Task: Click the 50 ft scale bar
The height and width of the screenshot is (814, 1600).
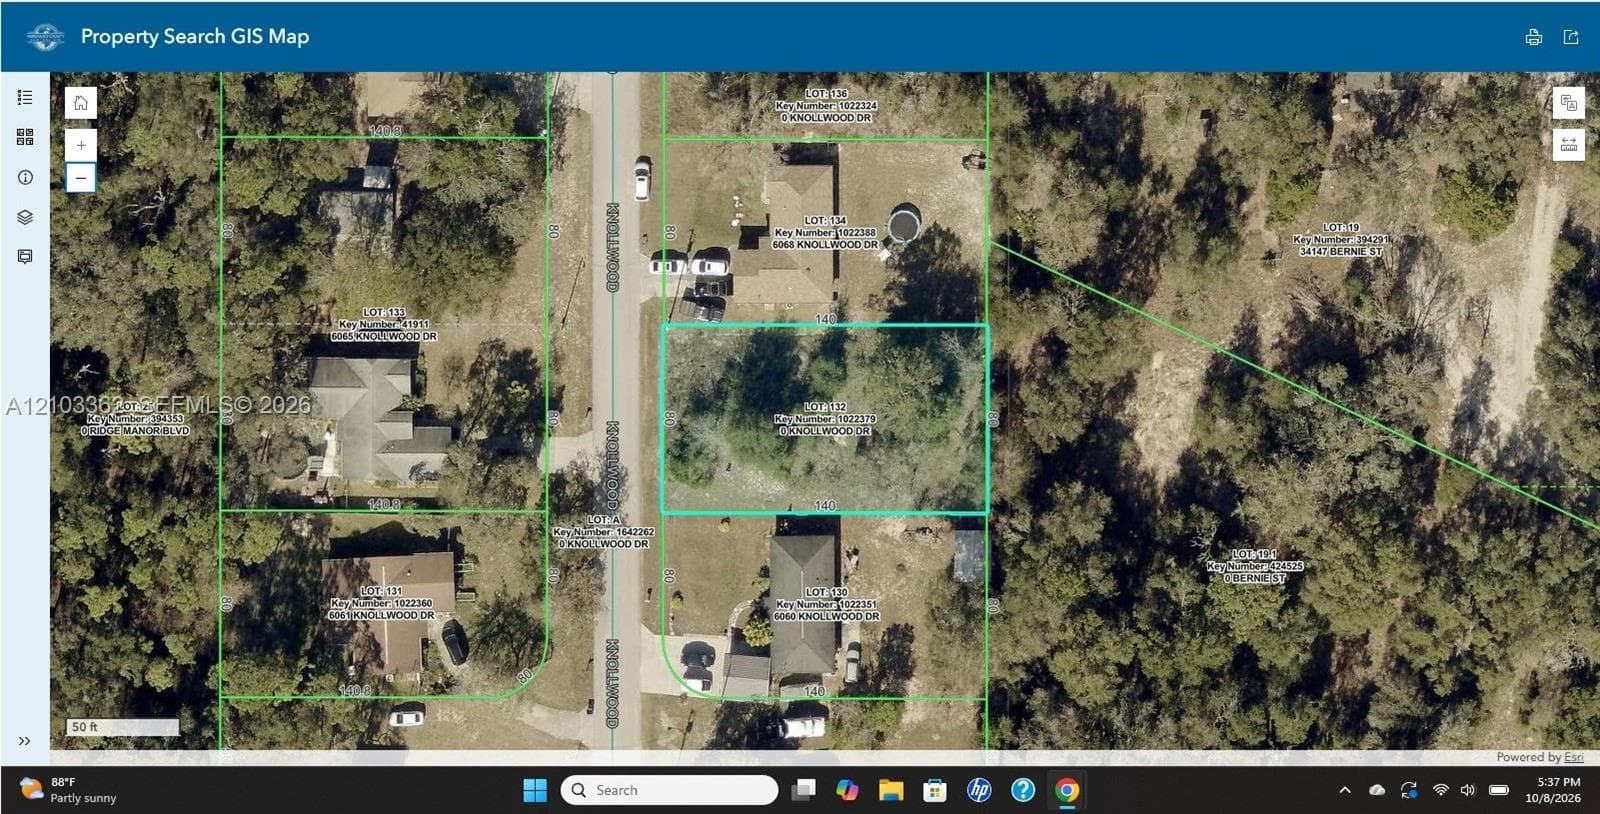Action: [123, 727]
